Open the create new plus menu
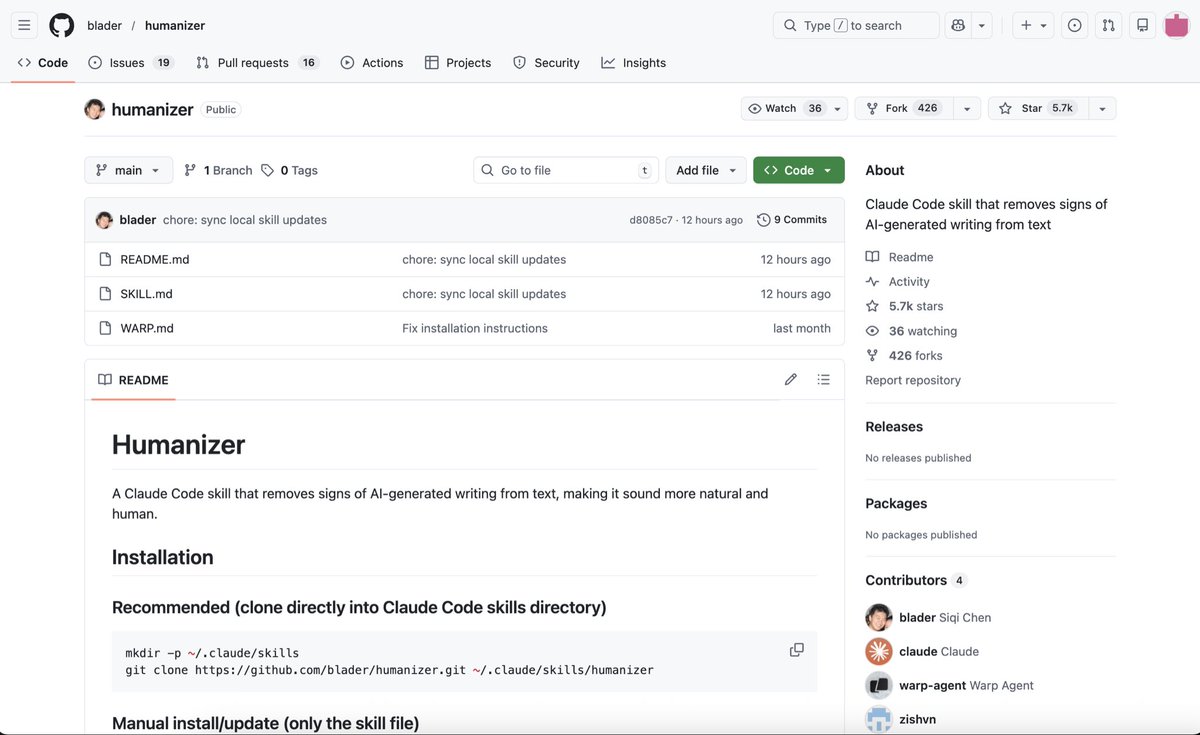This screenshot has width=1200, height=735. click(x=1034, y=25)
